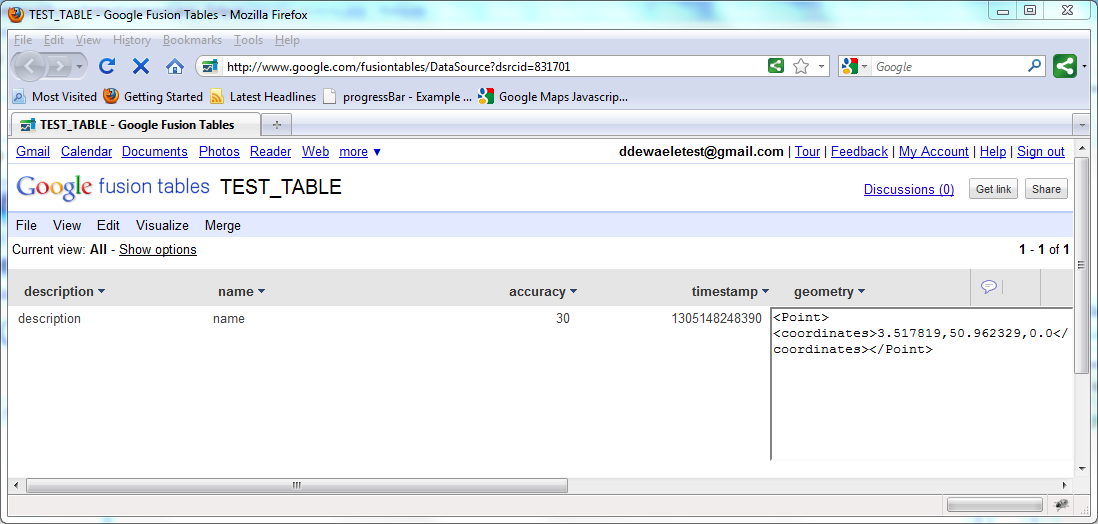Viewport: 1098px width, 524px height.
Task: Open the history dropdown next to navigation arrows
Action: [x=79, y=67]
